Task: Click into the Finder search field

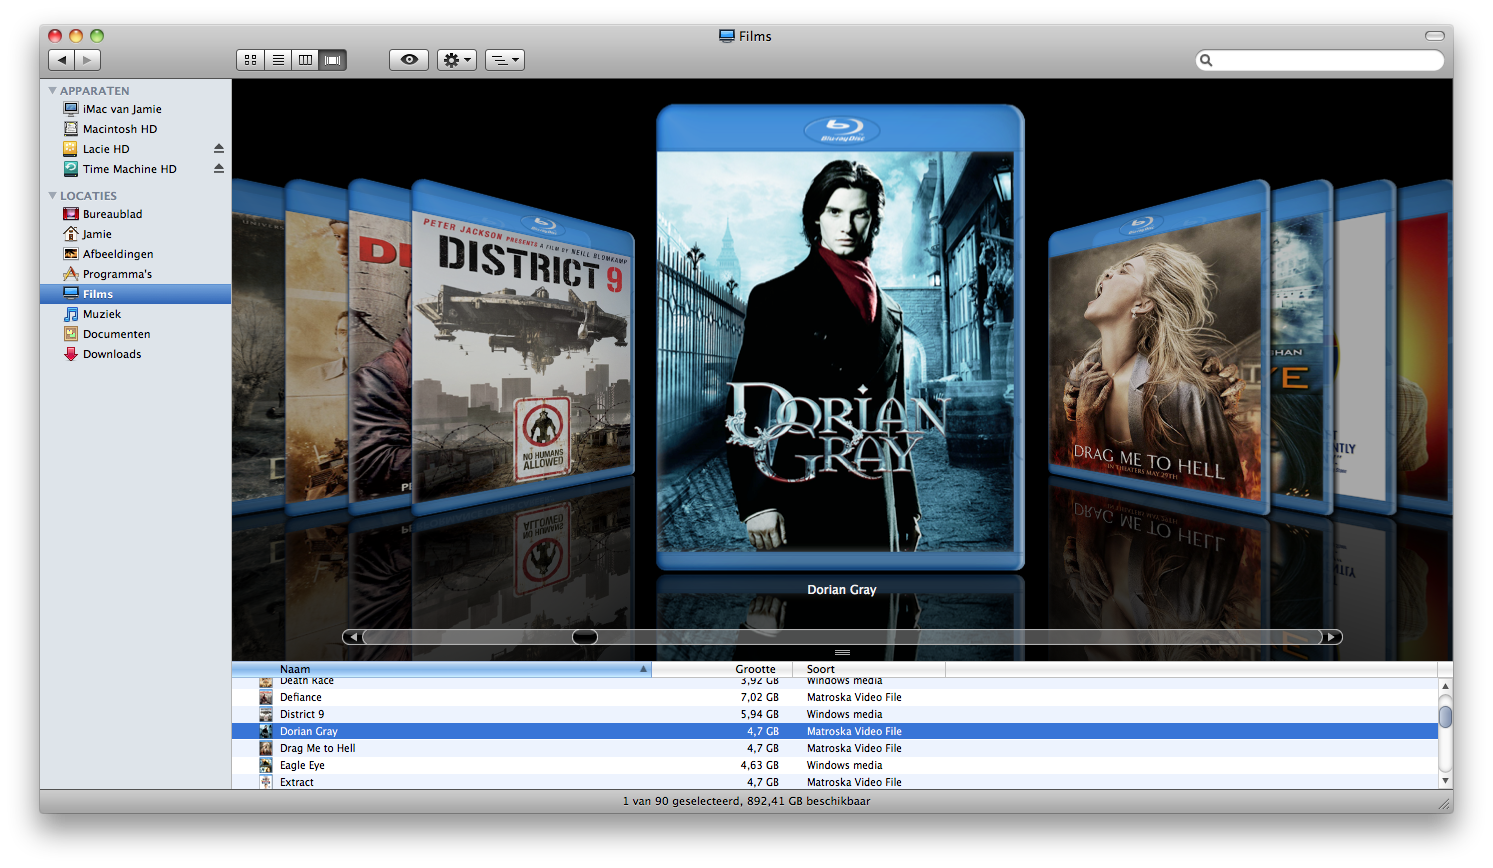Action: pyautogui.click(x=1320, y=60)
